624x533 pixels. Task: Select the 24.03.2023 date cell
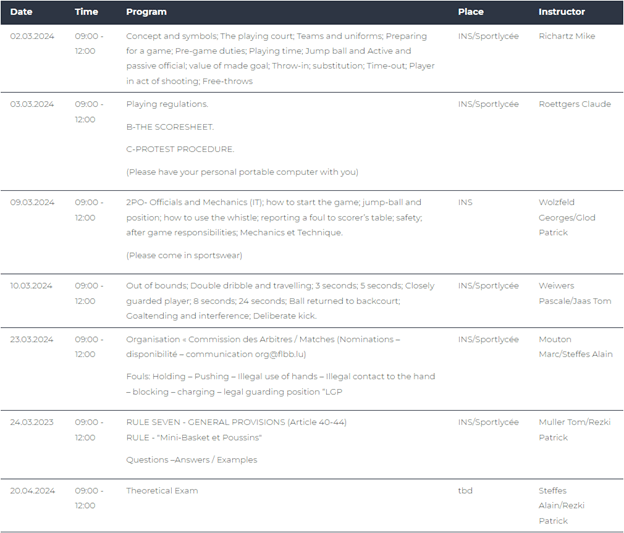click(32, 422)
